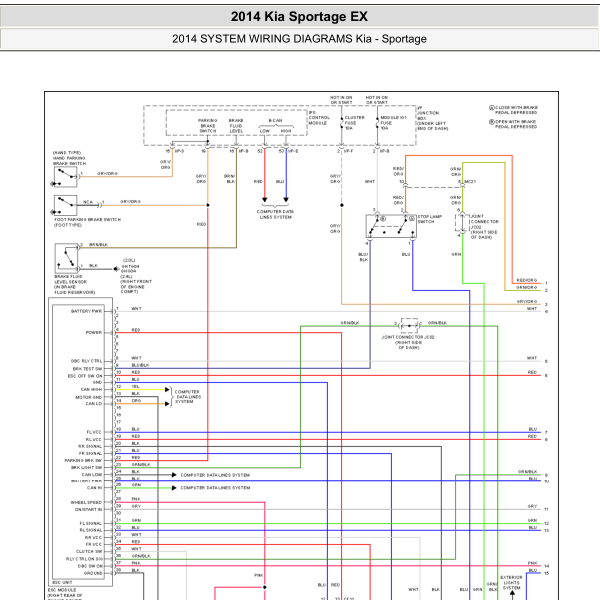The width and height of the screenshot is (600, 600).
Task: Click the "PARKING BRAKE SWITCH" label in the IPS module
Action: pos(207,126)
